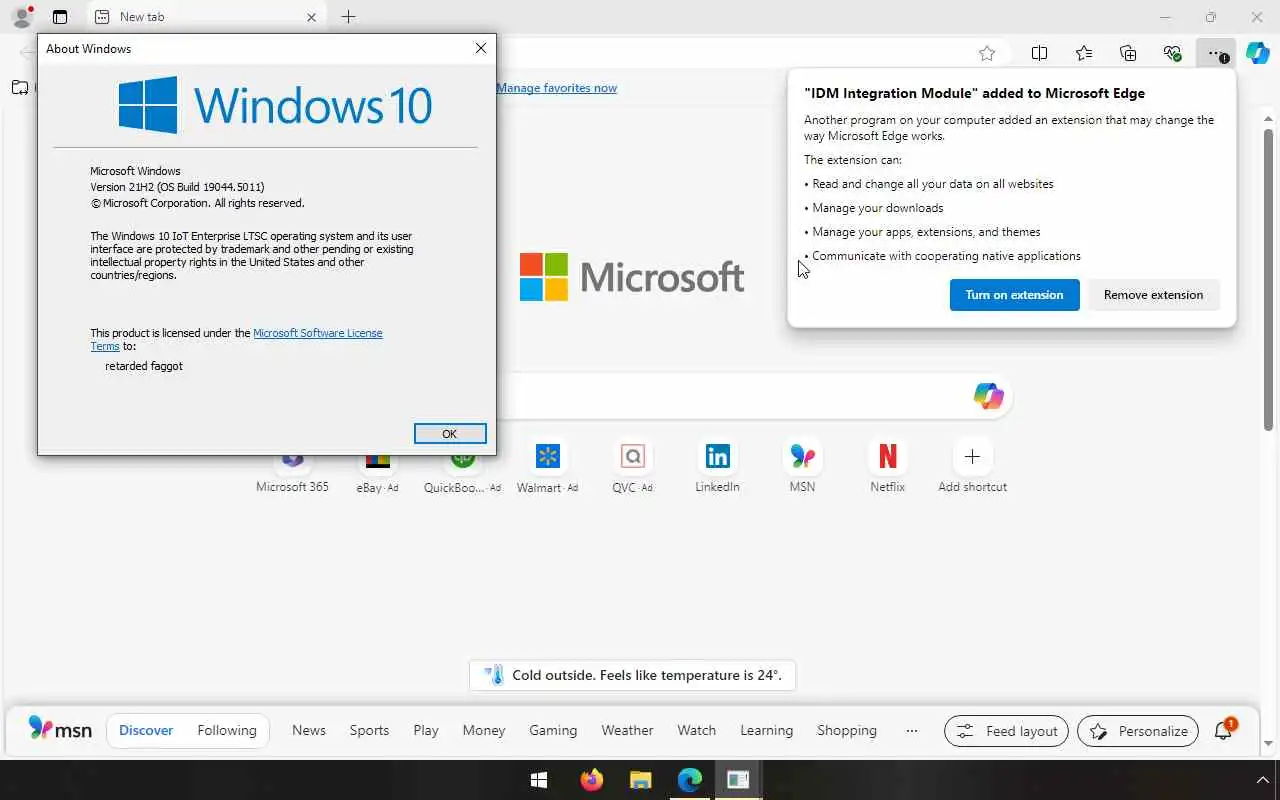Add this page to favorites star icon
The height and width of the screenshot is (800, 1280).
(987, 54)
